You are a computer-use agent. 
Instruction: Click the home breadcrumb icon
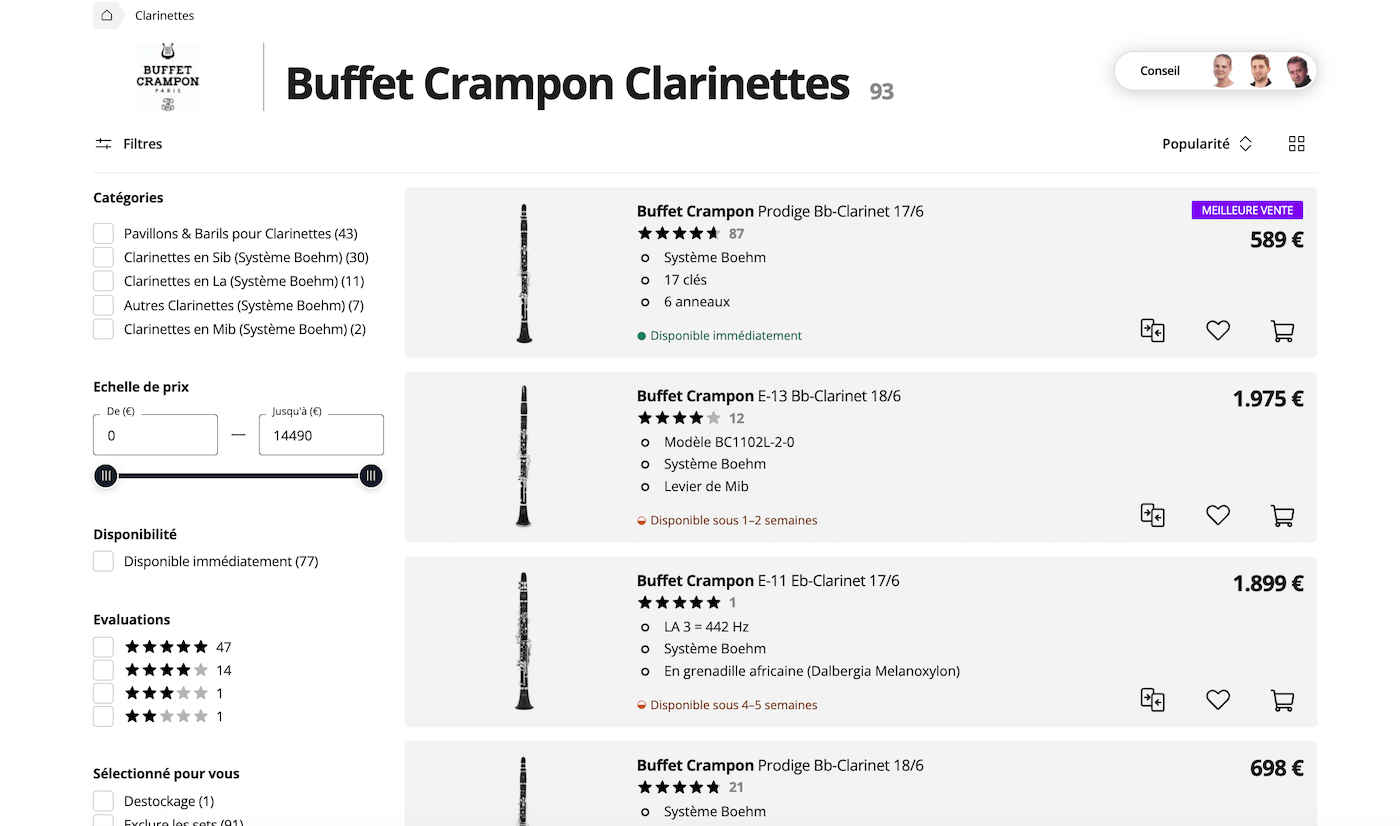(107, 15)
